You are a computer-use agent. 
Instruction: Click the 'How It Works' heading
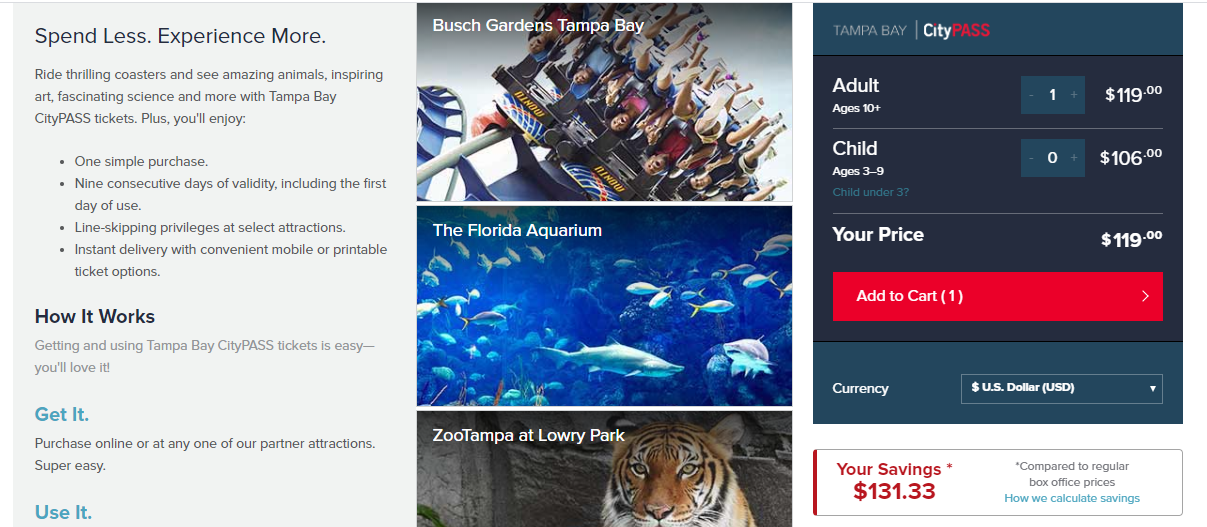[95, 316]
